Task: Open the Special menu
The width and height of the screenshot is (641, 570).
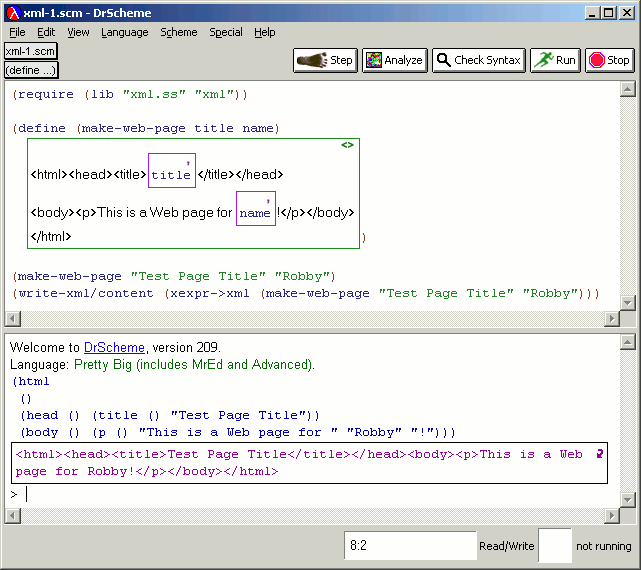Action: coord(226,32)
